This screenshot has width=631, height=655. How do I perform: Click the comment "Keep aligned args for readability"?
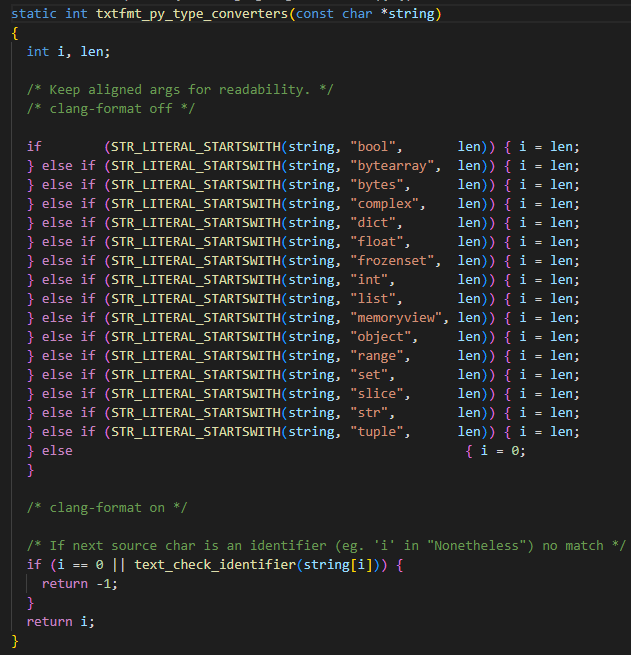(180, 90)
